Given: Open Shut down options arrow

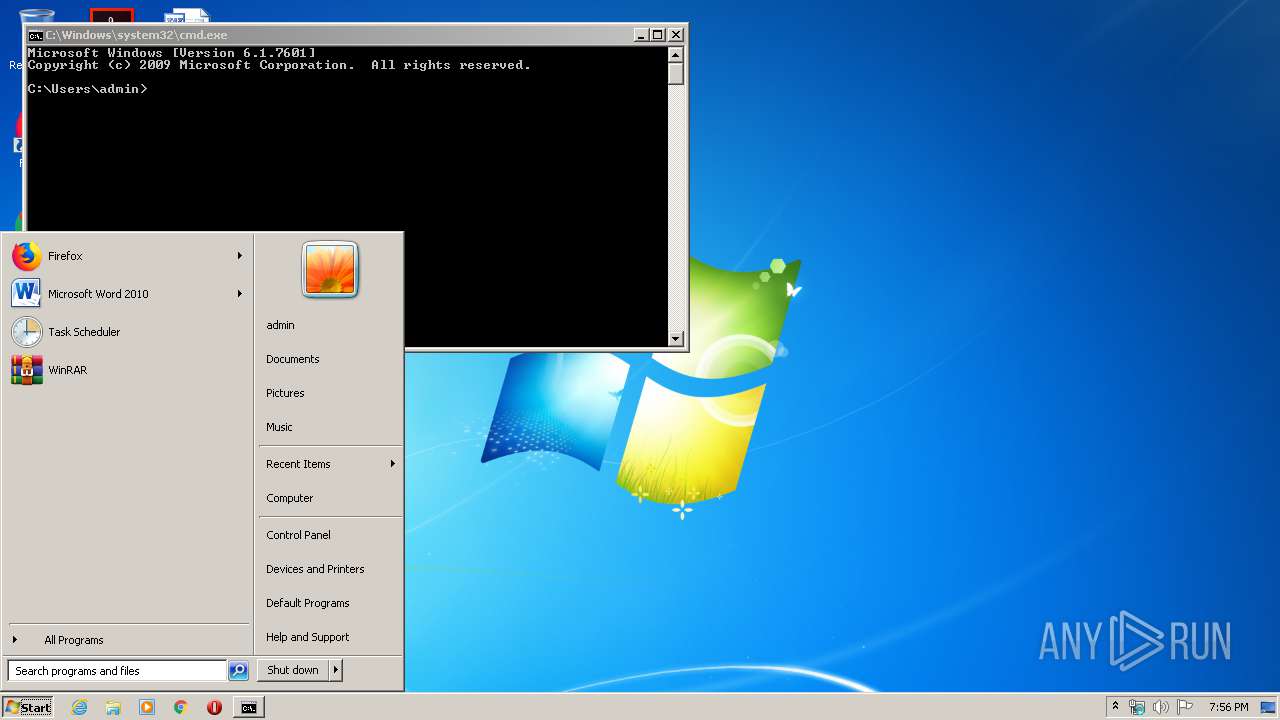Looking at the screenshot, I should click(335, 670).
